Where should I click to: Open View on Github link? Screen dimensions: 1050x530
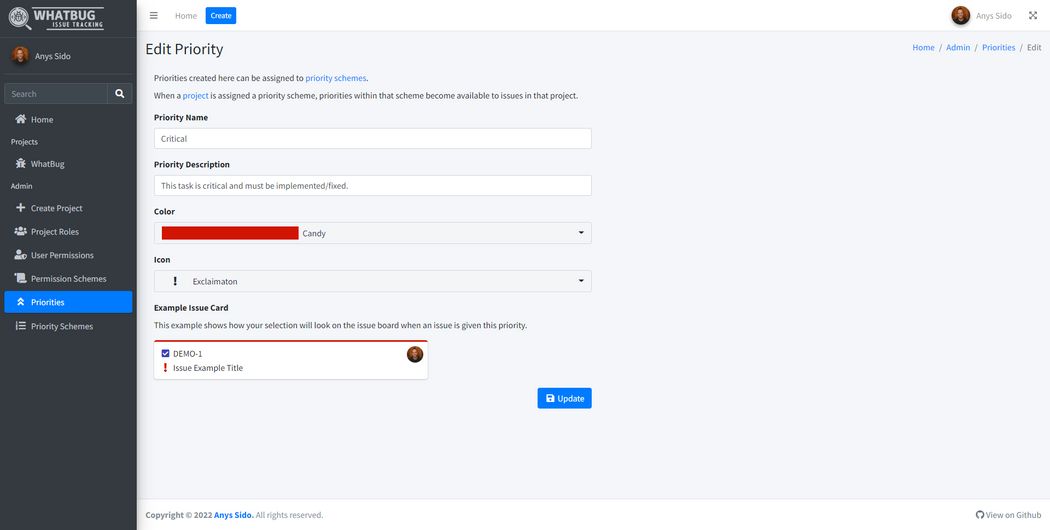pos(1008,515)
